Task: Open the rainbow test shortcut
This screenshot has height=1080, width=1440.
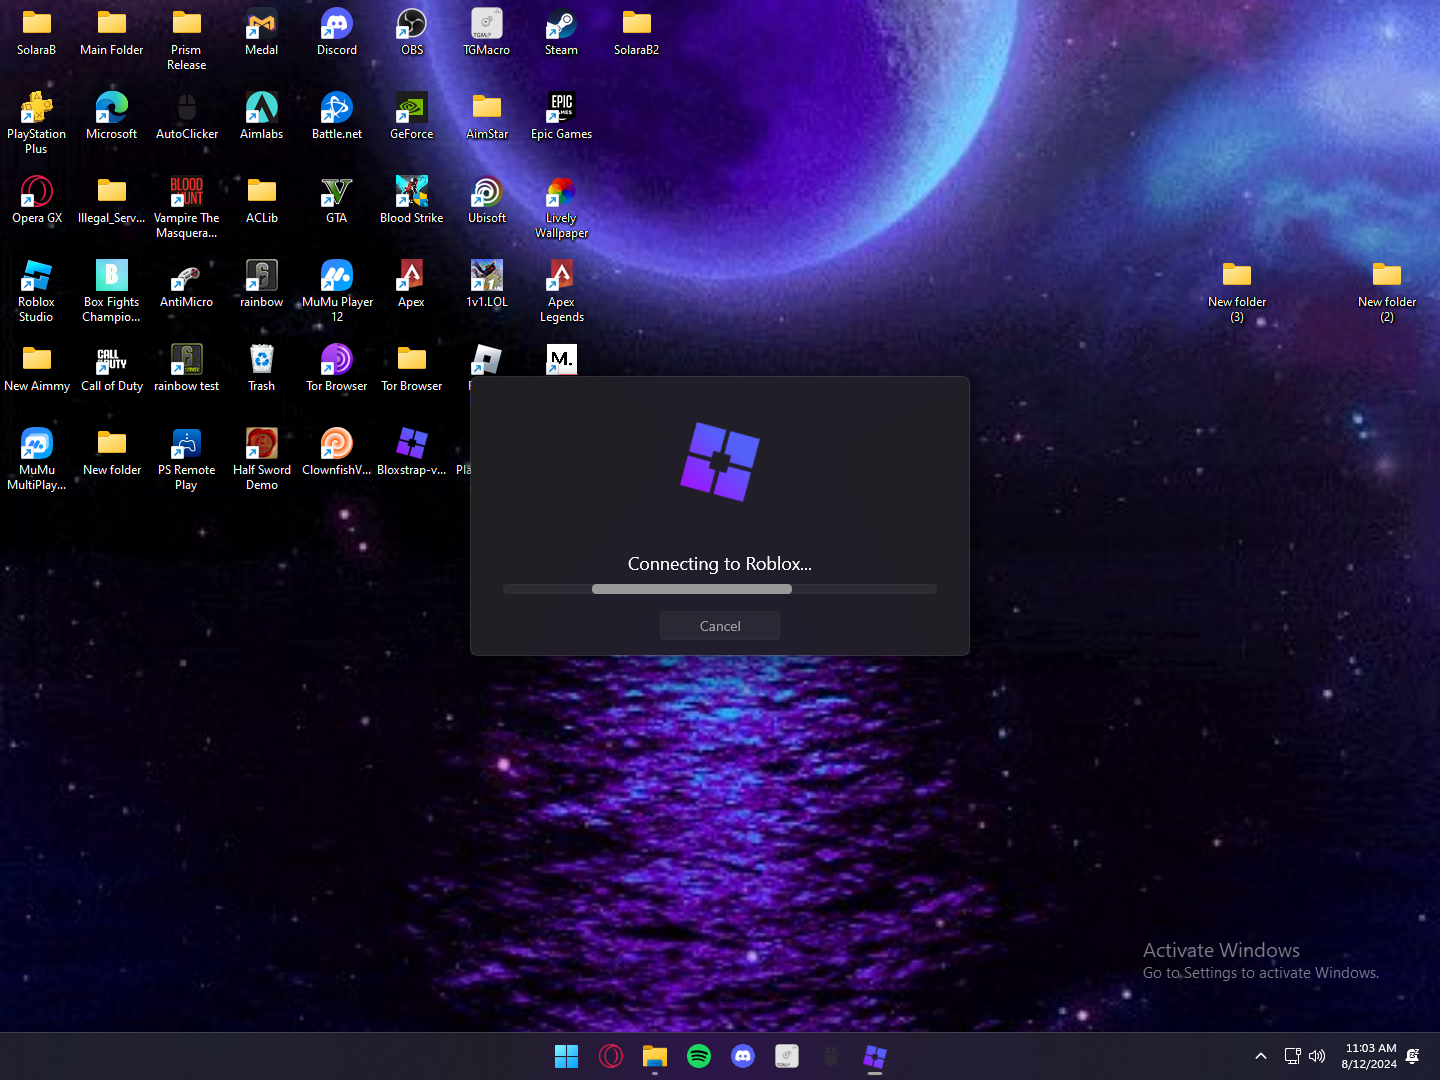Action: 187,368
